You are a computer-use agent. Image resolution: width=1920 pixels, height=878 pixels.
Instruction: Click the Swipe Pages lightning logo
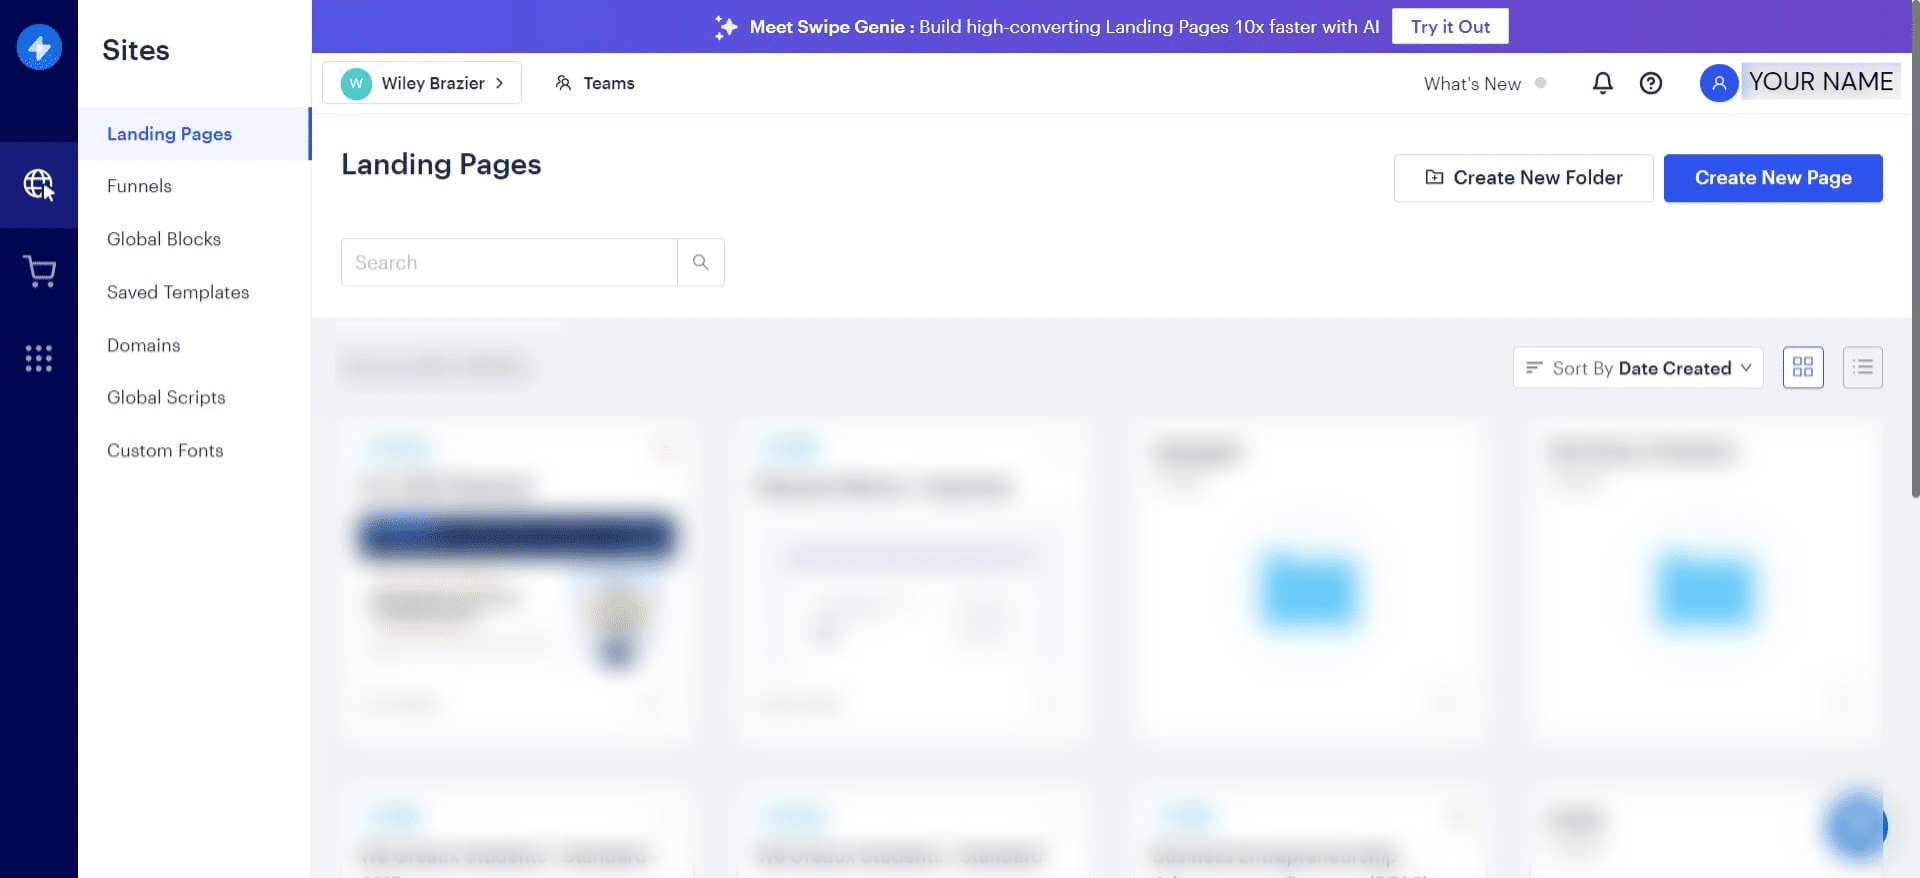tap(39, 47)
